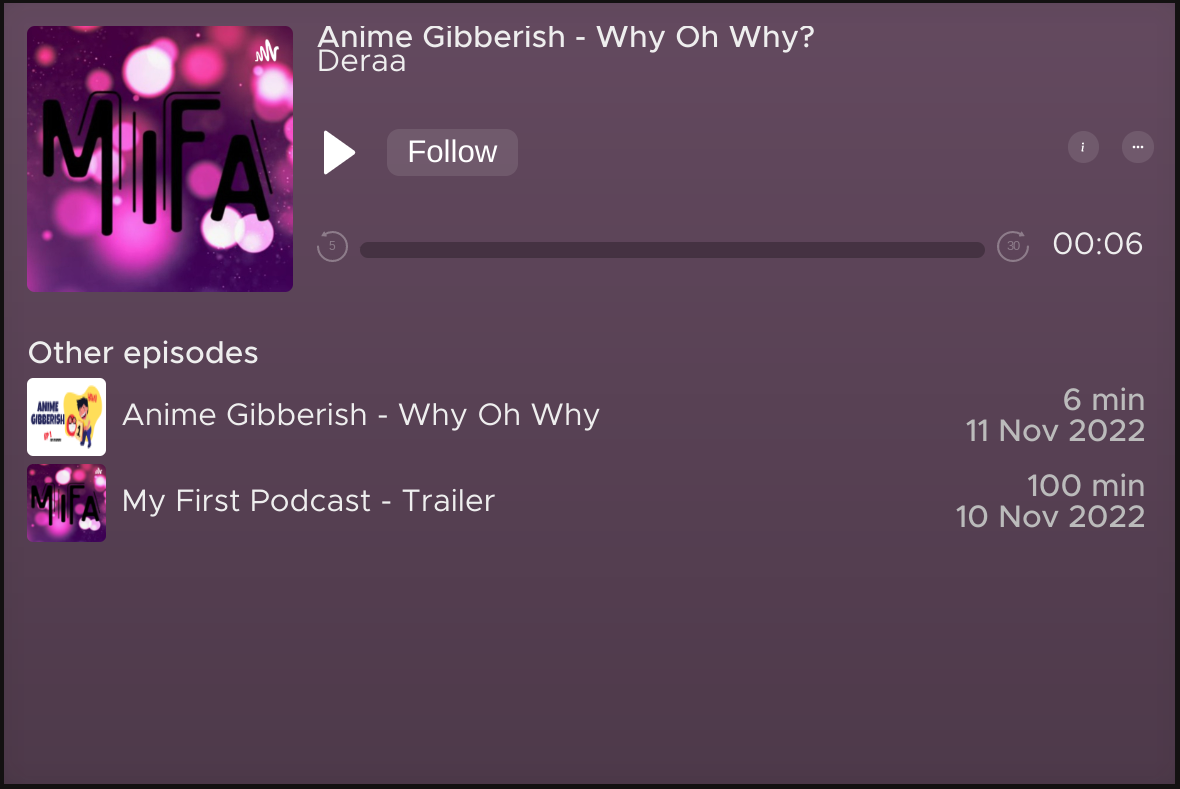
Task: Select My First Podcast - Trailer episode
Action: (x=586, y=503)
